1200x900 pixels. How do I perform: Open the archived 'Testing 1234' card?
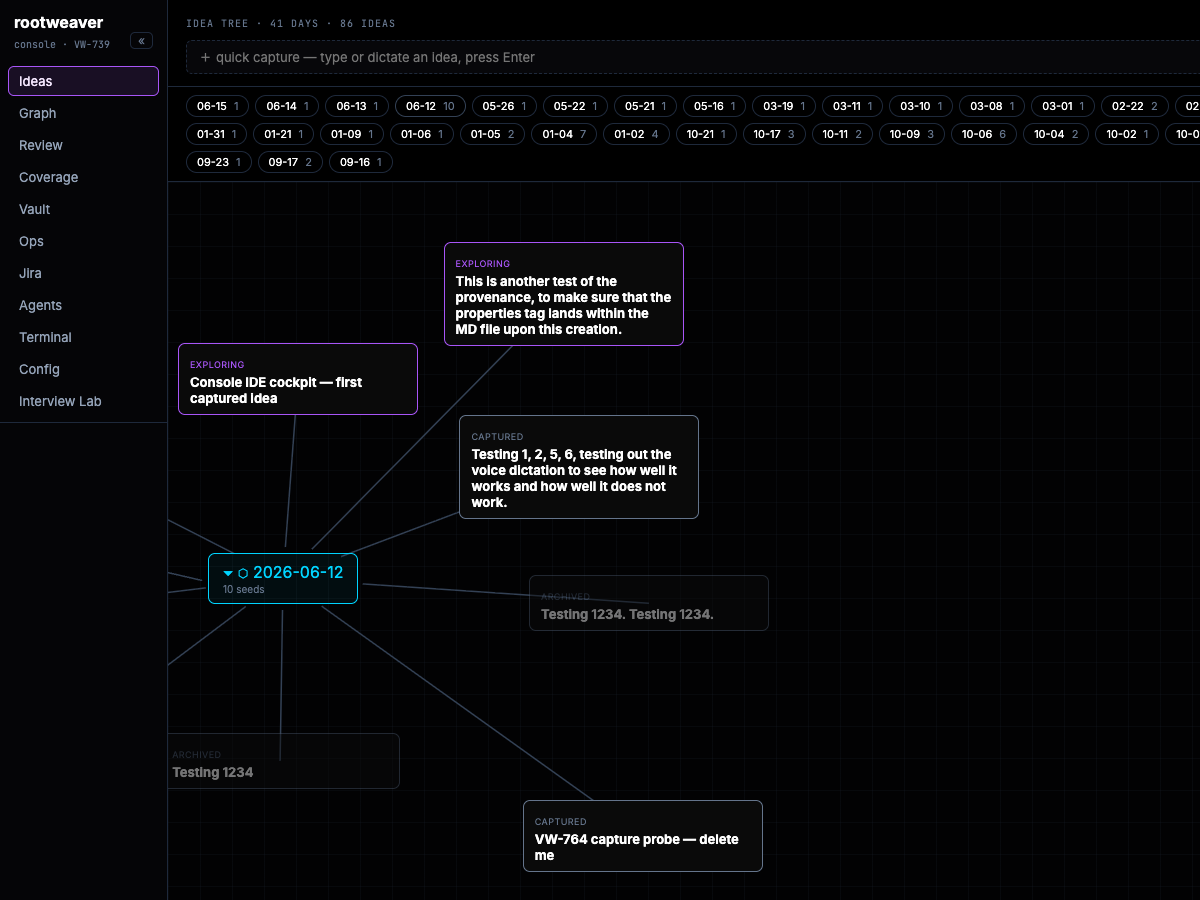[x=284, y=761]
